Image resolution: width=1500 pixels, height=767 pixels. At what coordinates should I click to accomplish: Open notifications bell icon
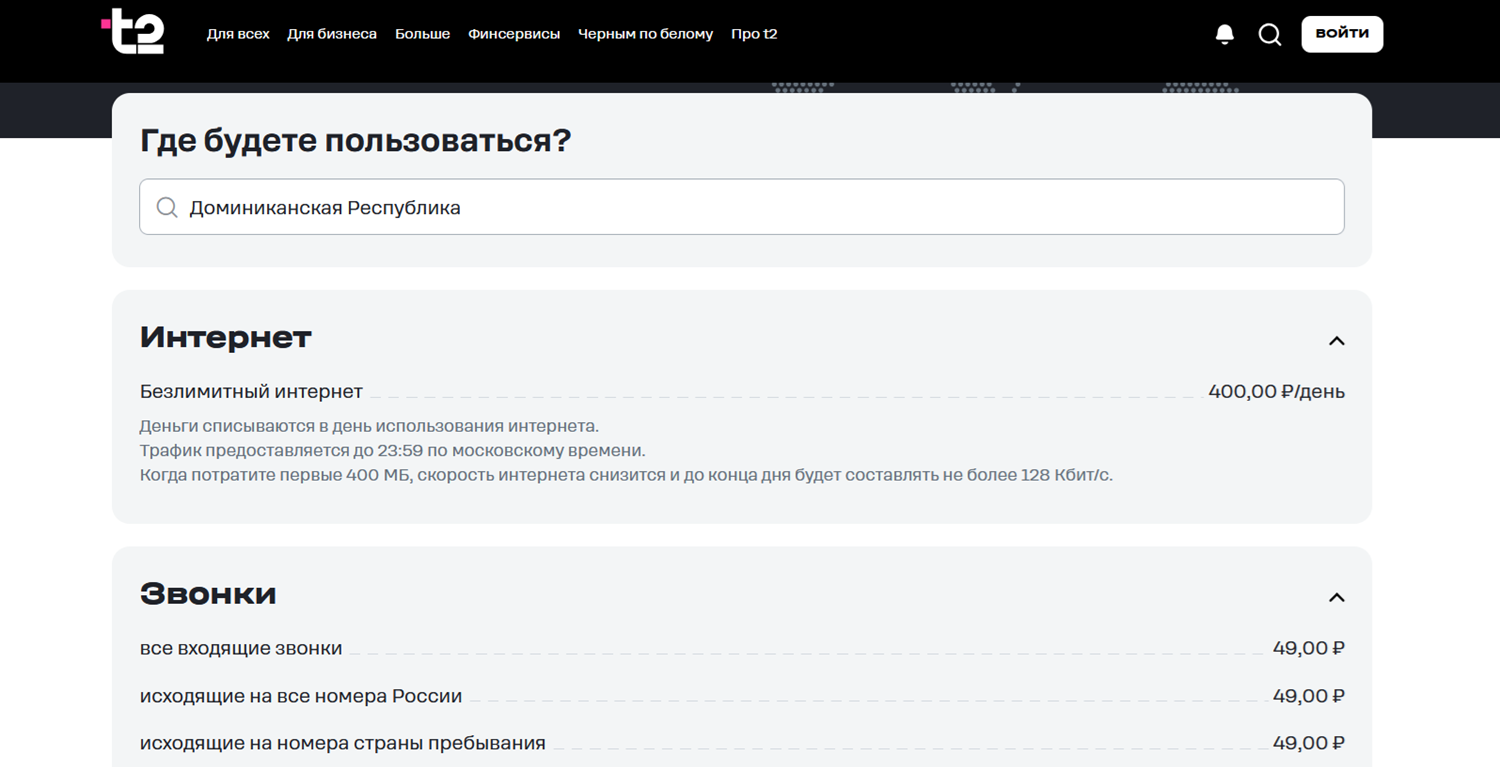pos(1225,35)
